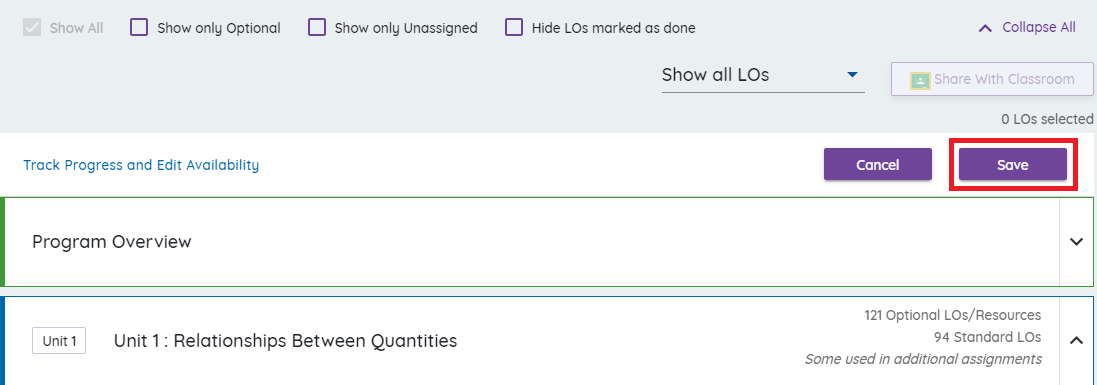Click the dropdown arrow beside Show all LOs

point(852,74)
